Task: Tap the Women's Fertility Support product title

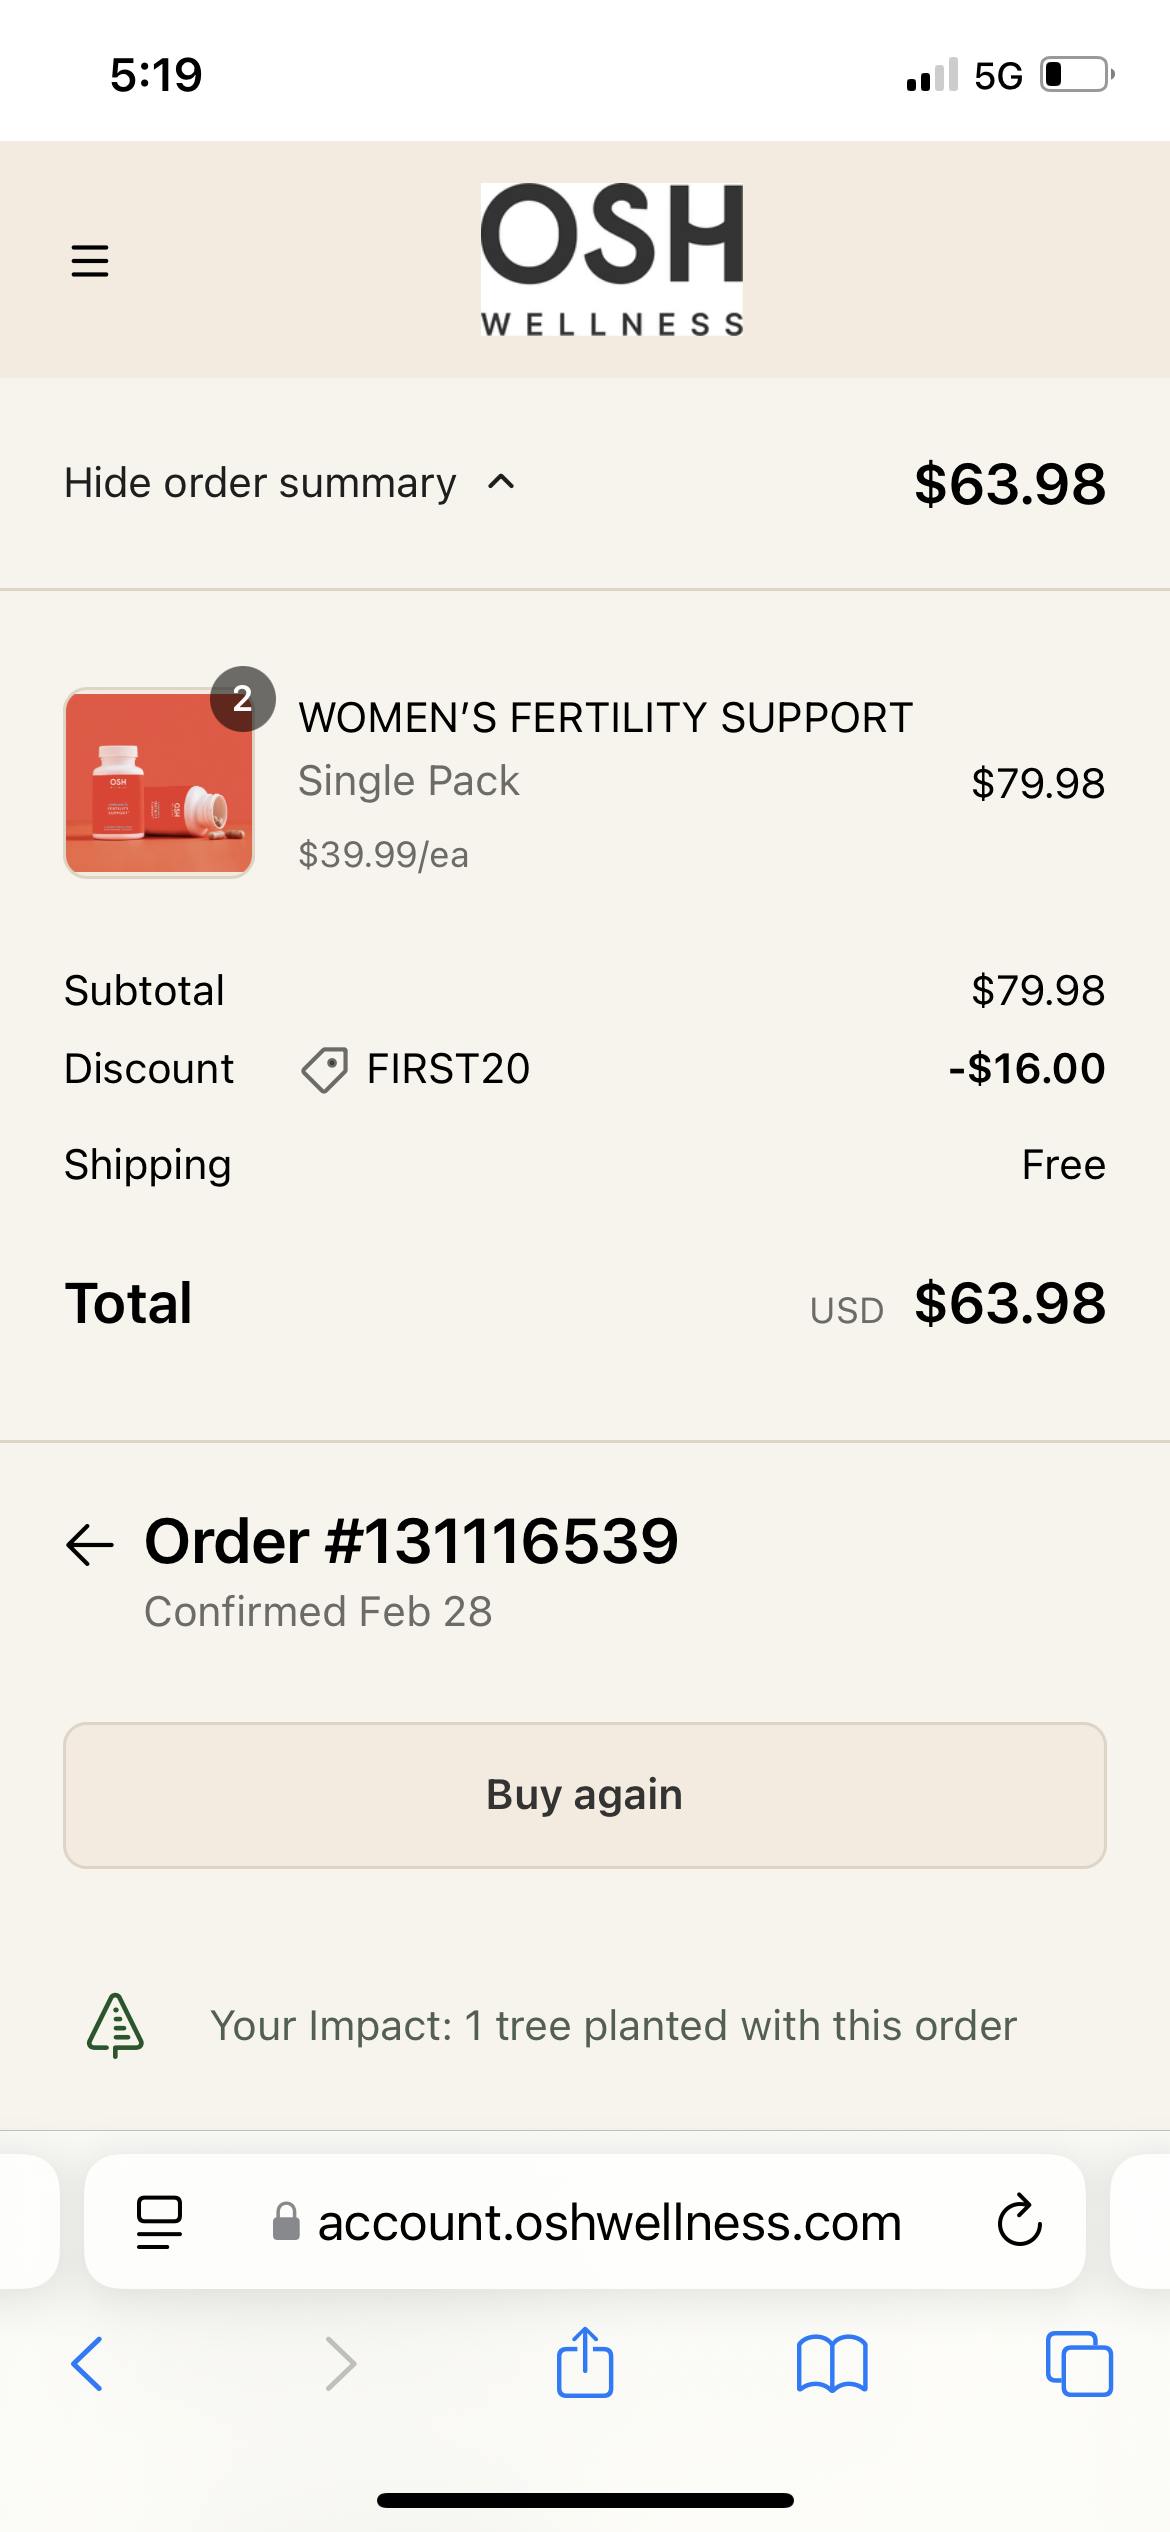Action: (x=605, y=718)
